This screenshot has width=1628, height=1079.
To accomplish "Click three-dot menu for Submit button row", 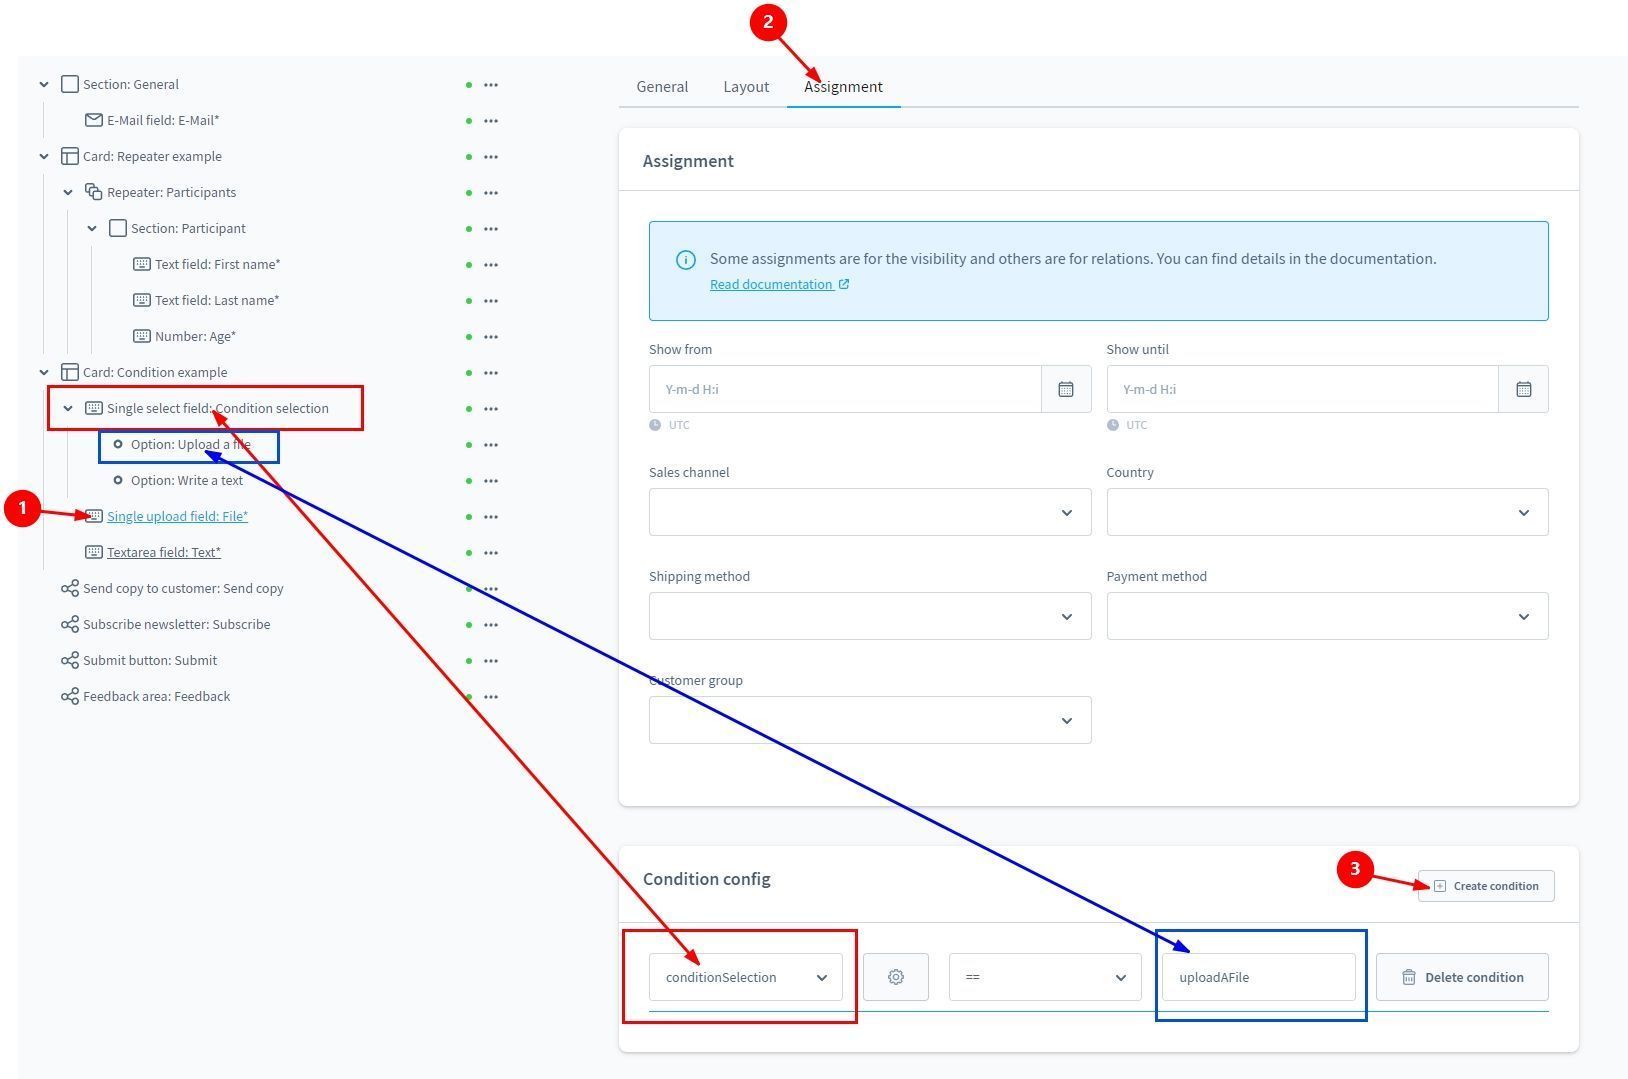I will click(491, 661).
